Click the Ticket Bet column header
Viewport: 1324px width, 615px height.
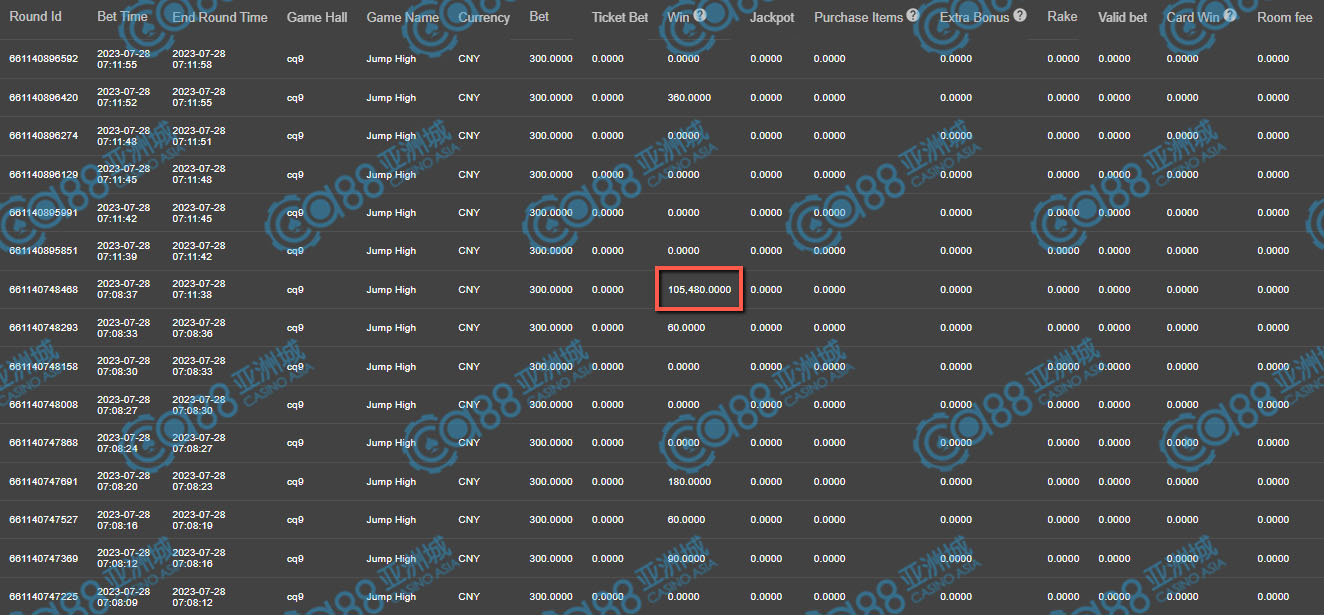tap(620, 17)
